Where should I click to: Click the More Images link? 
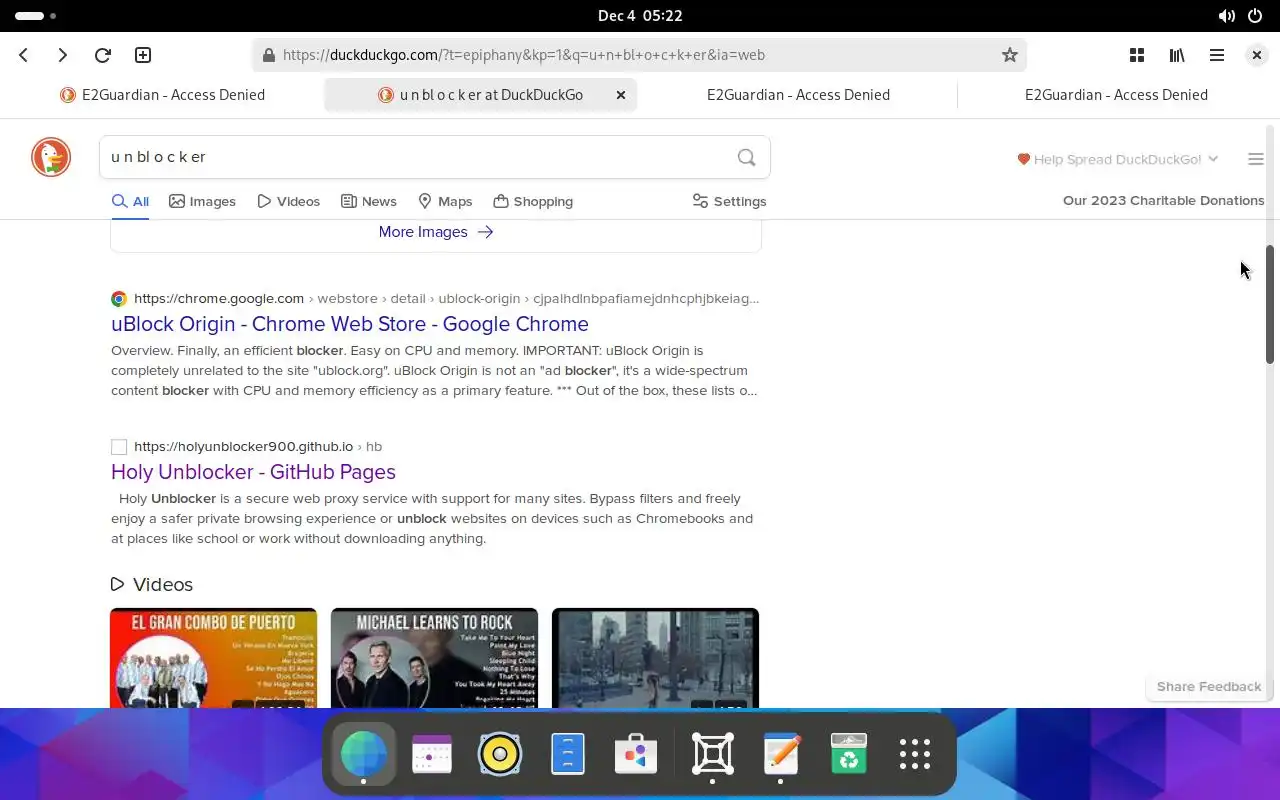point(436,231)
